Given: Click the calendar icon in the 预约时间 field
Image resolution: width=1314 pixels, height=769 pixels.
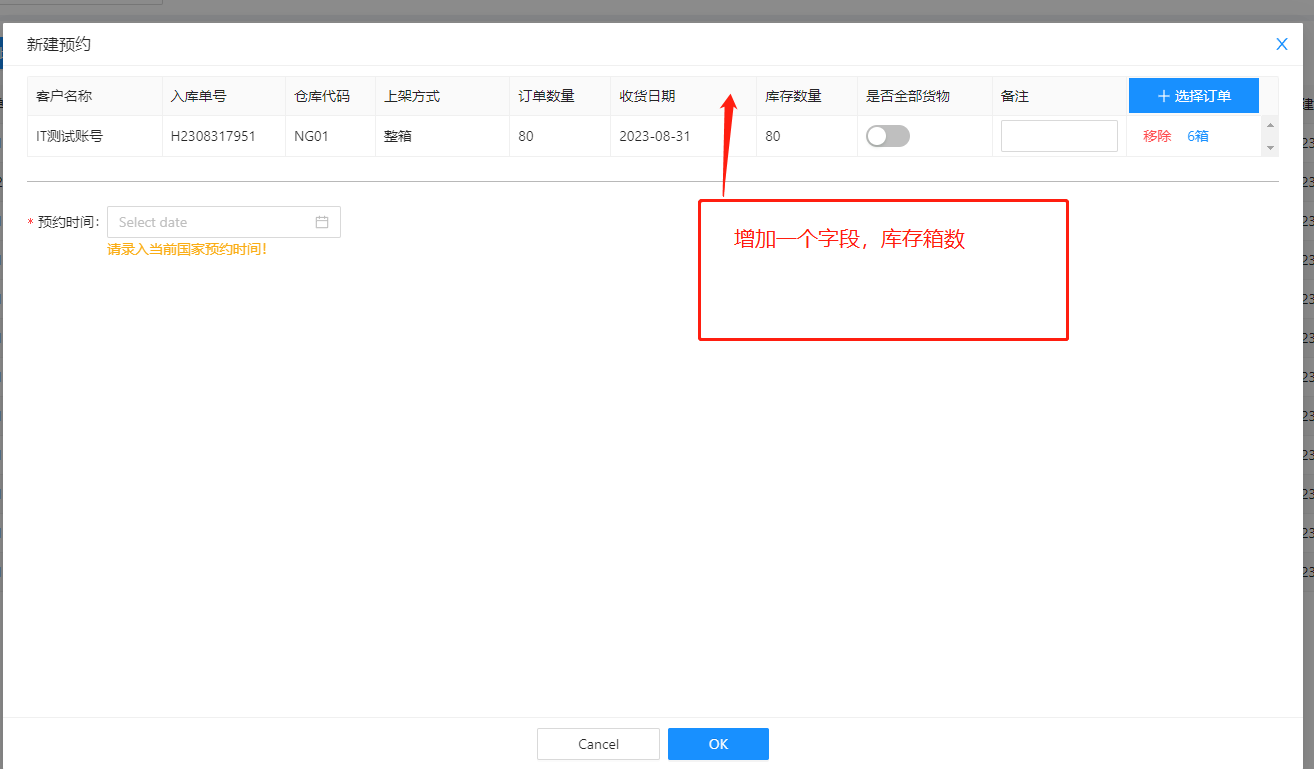Looking at the screenshot, I should (x=322, y=222).
